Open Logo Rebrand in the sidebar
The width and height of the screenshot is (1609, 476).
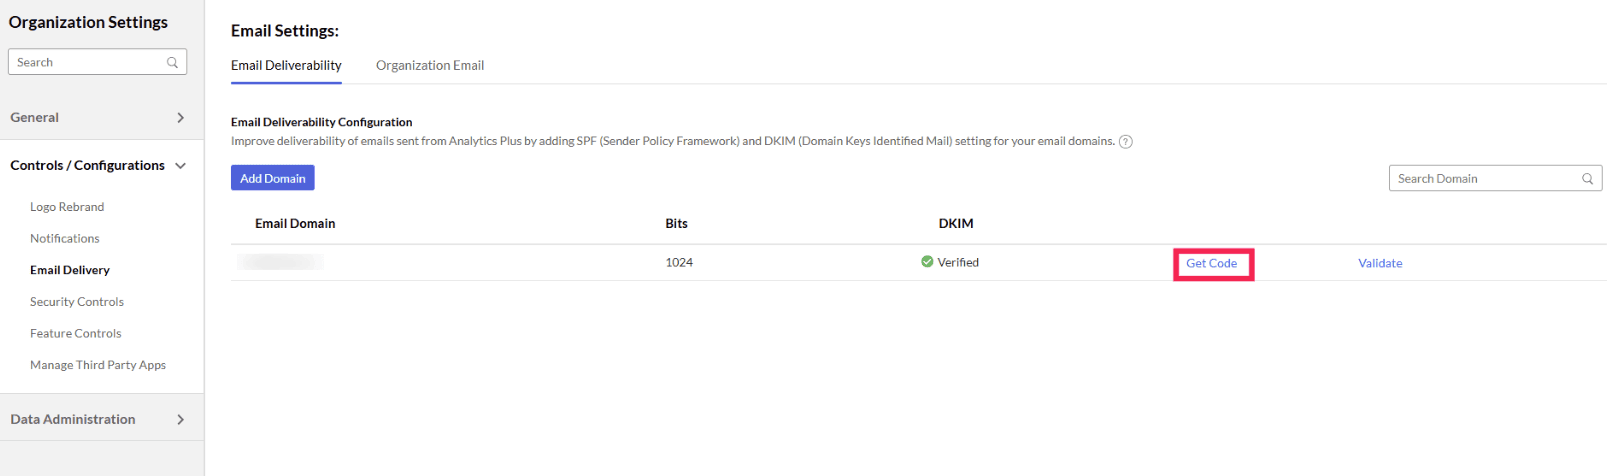[x=67, y=207]
